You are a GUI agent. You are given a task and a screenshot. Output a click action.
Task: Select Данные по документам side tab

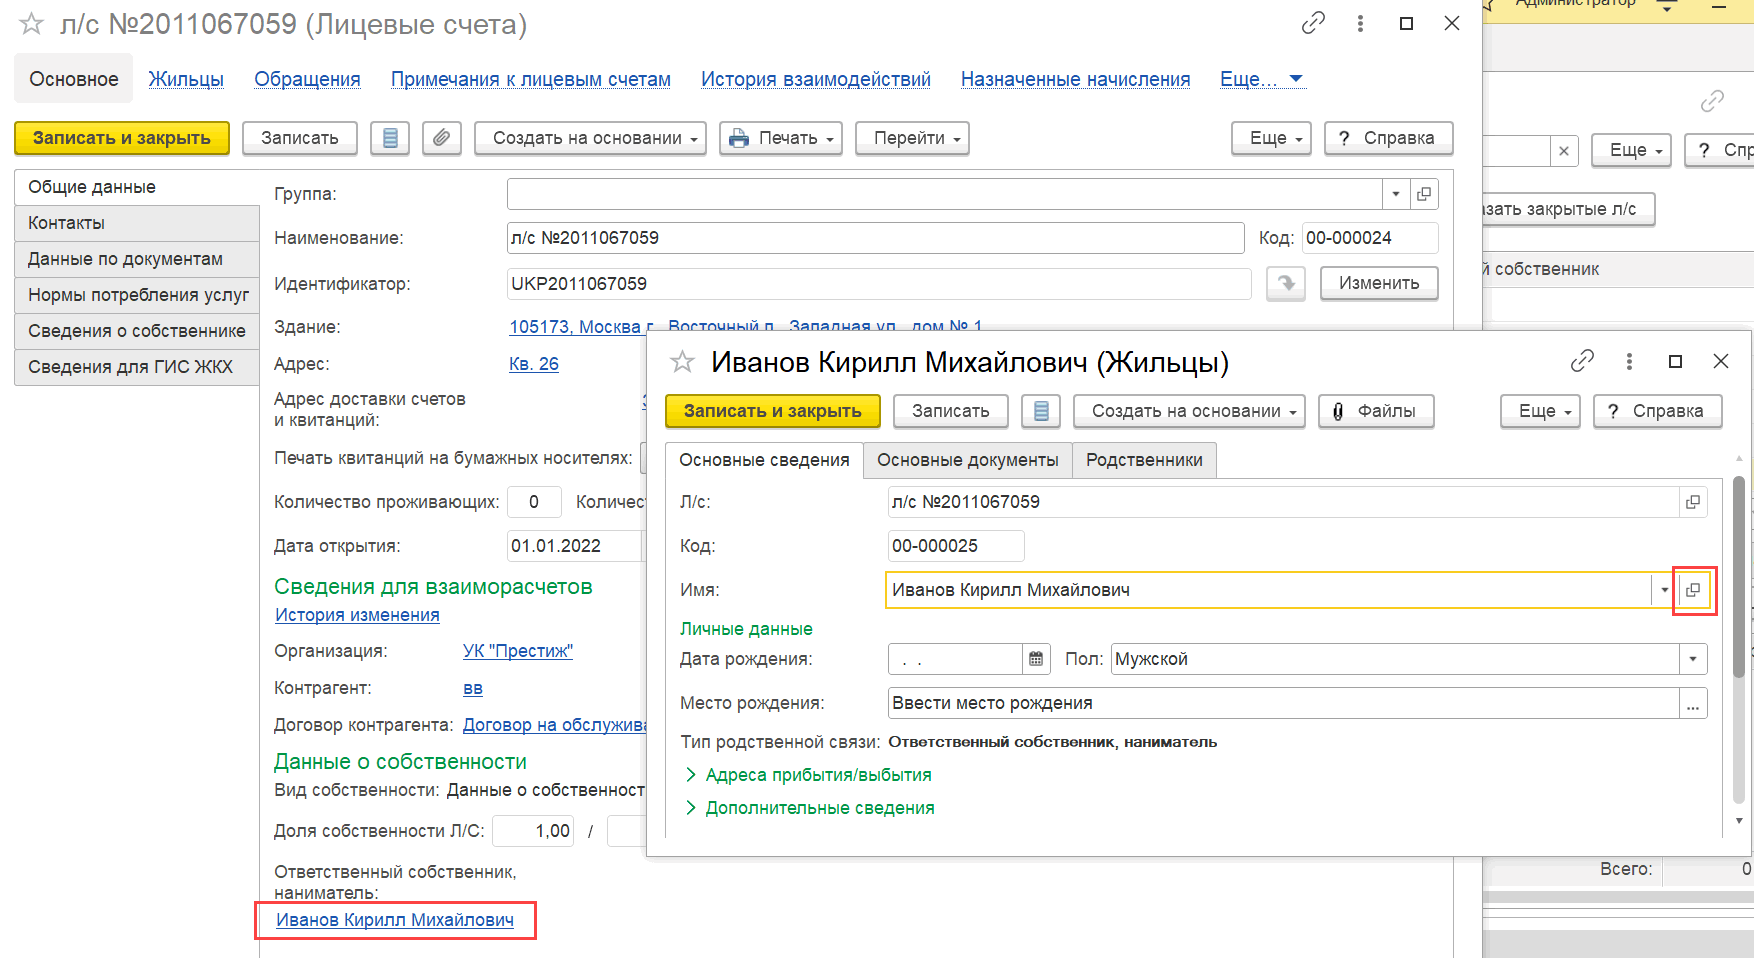(137, 259)
